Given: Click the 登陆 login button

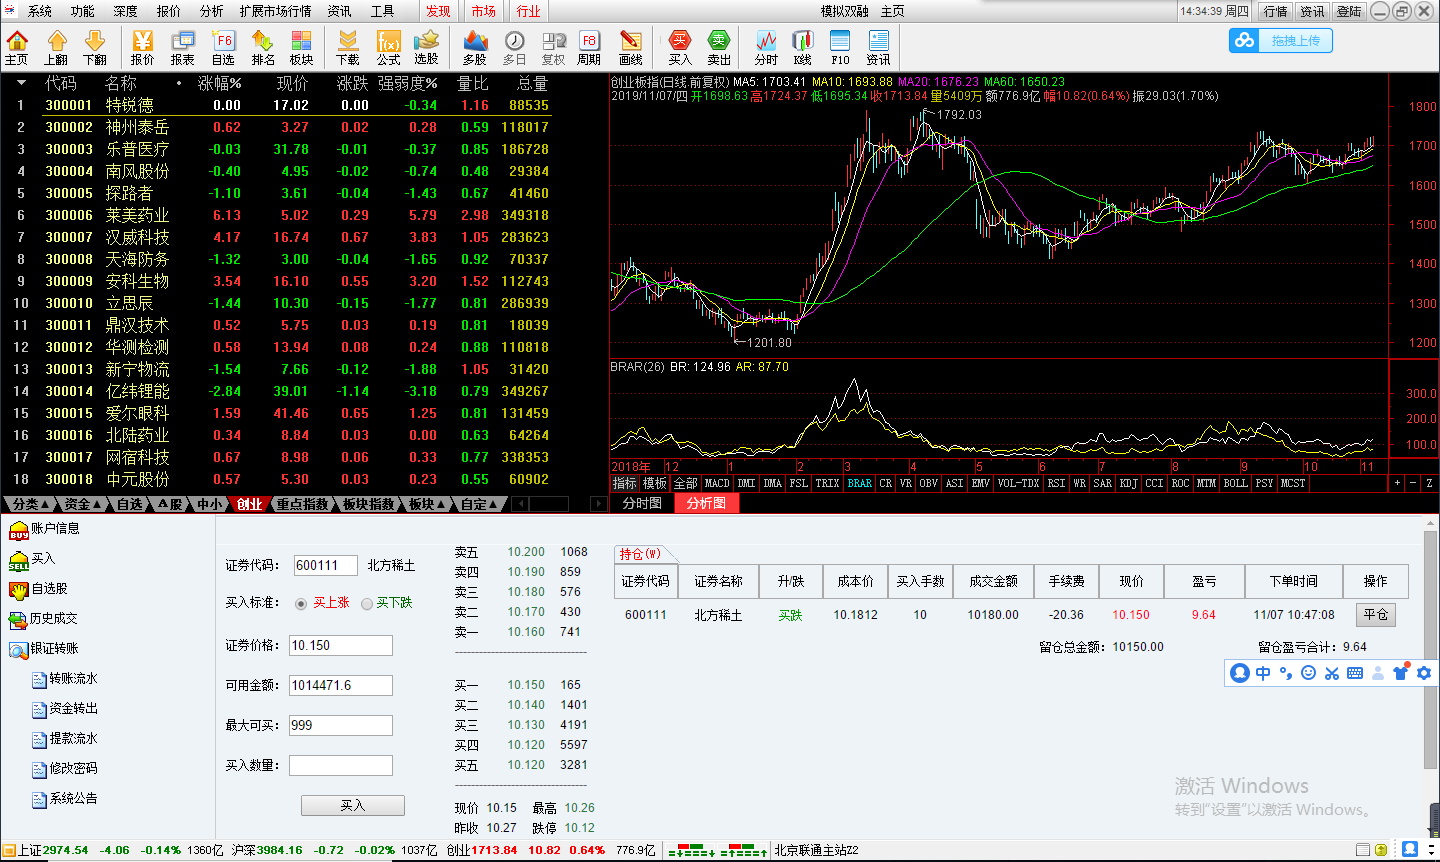Looking at the screenshot, I should 1349,11.
